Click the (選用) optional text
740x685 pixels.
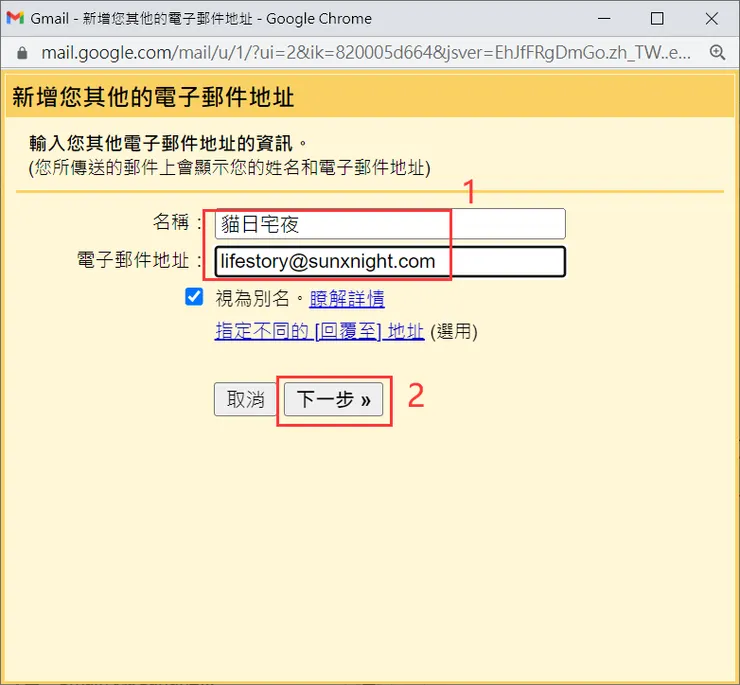(454, 332)
